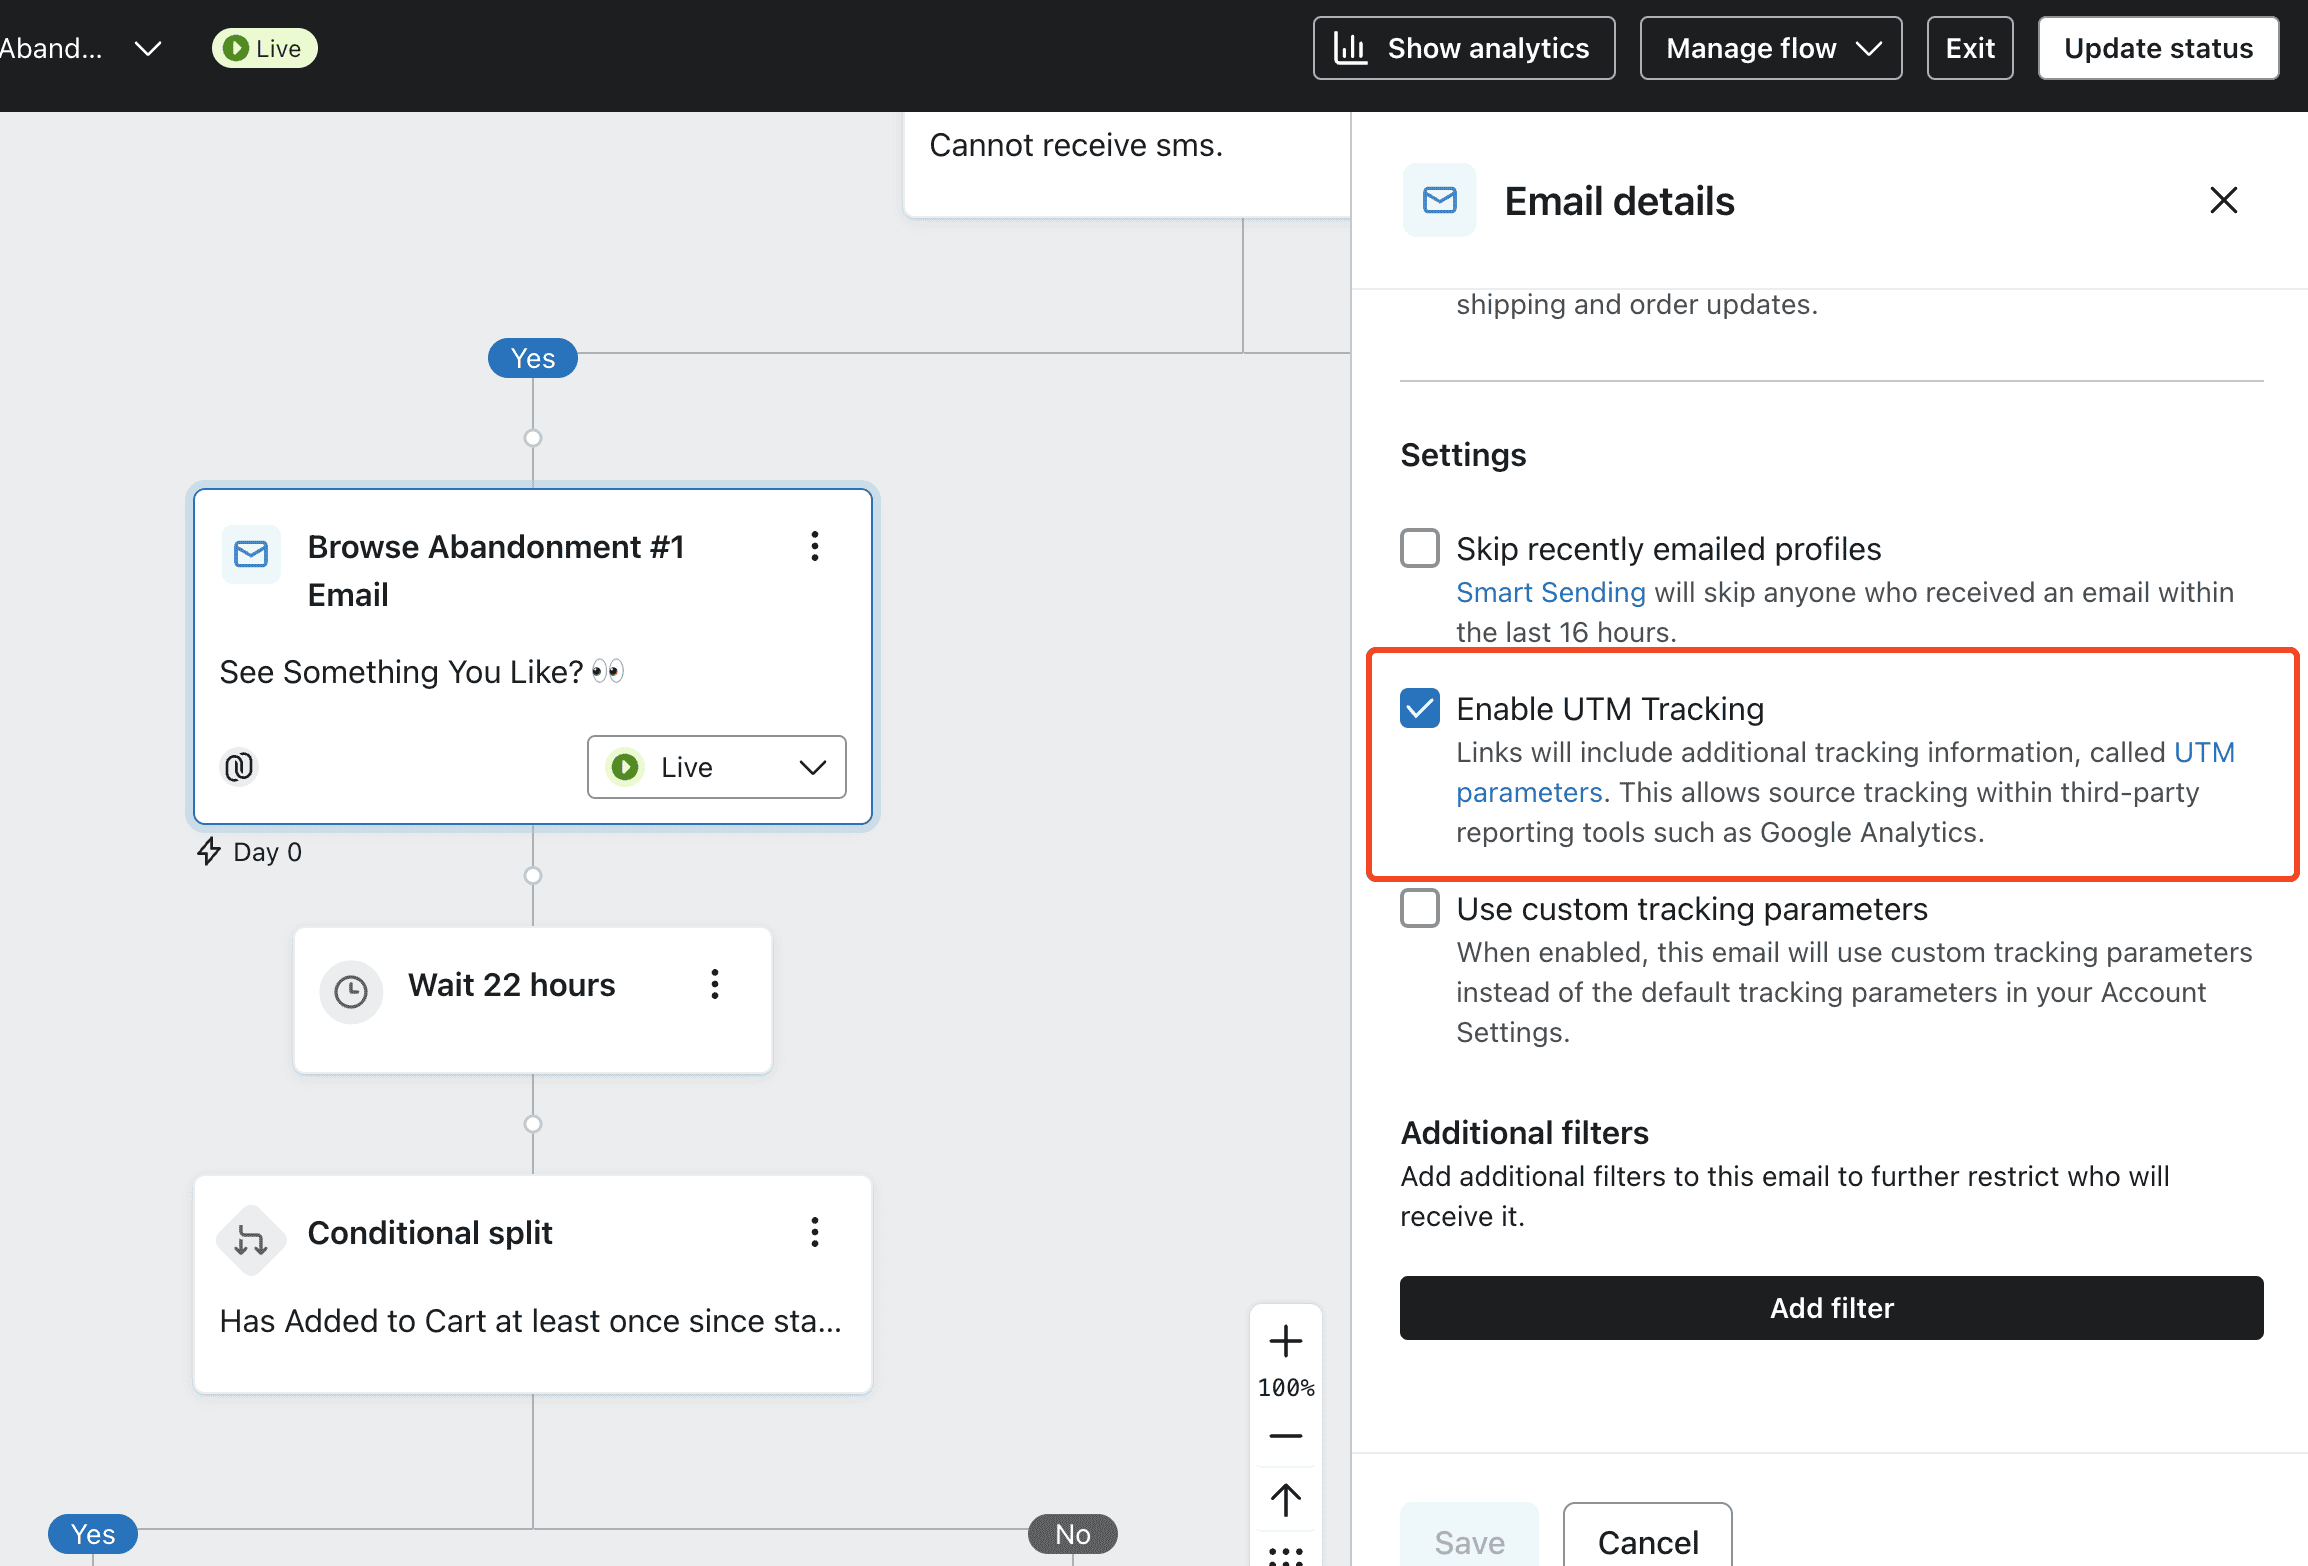Open the Smart Sending link
This screenshot has width=2308, height=1566.
1550,592
